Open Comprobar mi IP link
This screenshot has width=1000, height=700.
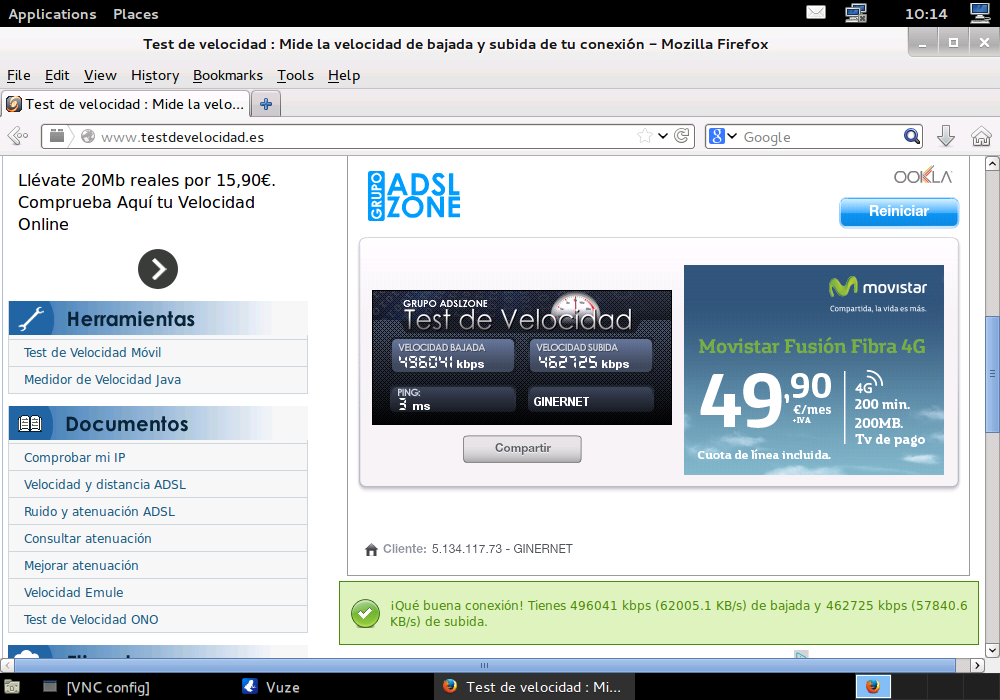[x=75, y=457]
